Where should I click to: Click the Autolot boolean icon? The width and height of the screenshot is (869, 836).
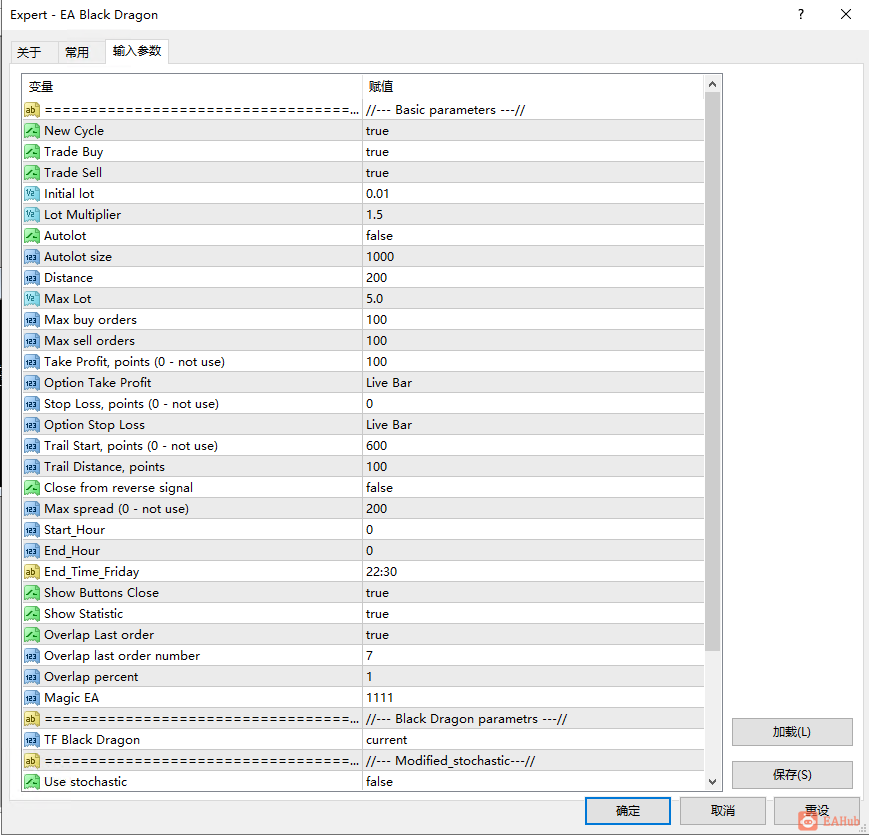click(x=32, y=236)
